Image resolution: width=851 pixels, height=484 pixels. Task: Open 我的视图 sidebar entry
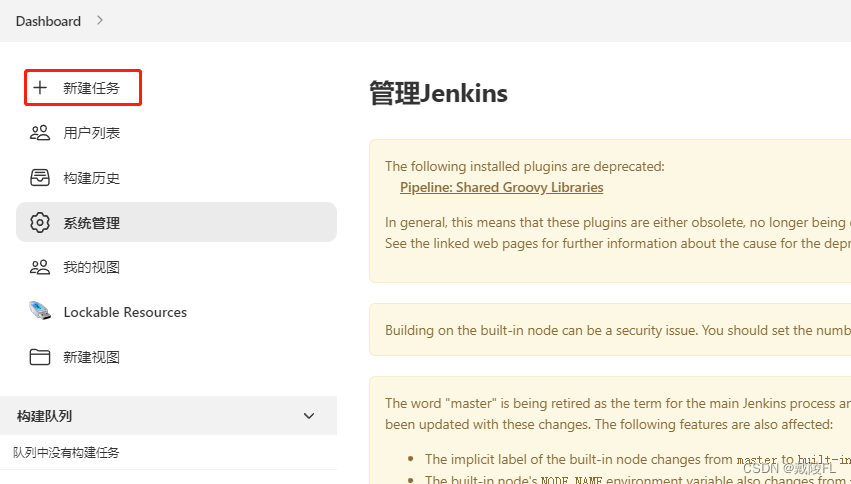click(x=91, y=267)
